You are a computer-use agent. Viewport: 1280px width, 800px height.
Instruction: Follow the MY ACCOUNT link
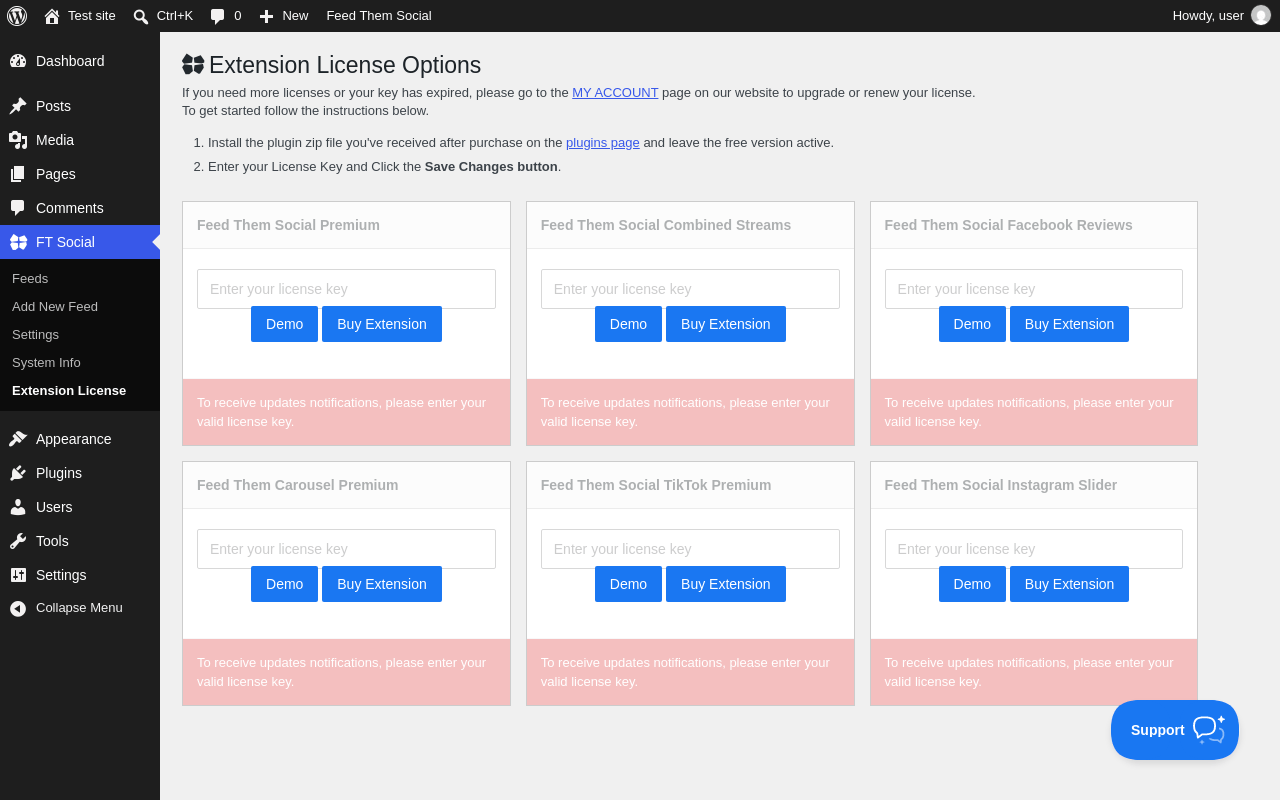click(615, 92)
